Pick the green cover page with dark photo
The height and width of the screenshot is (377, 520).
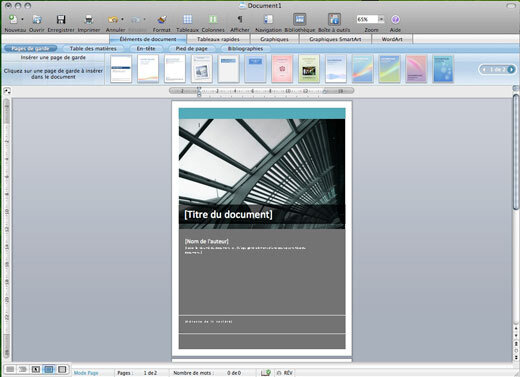click(x=309, y=69)
